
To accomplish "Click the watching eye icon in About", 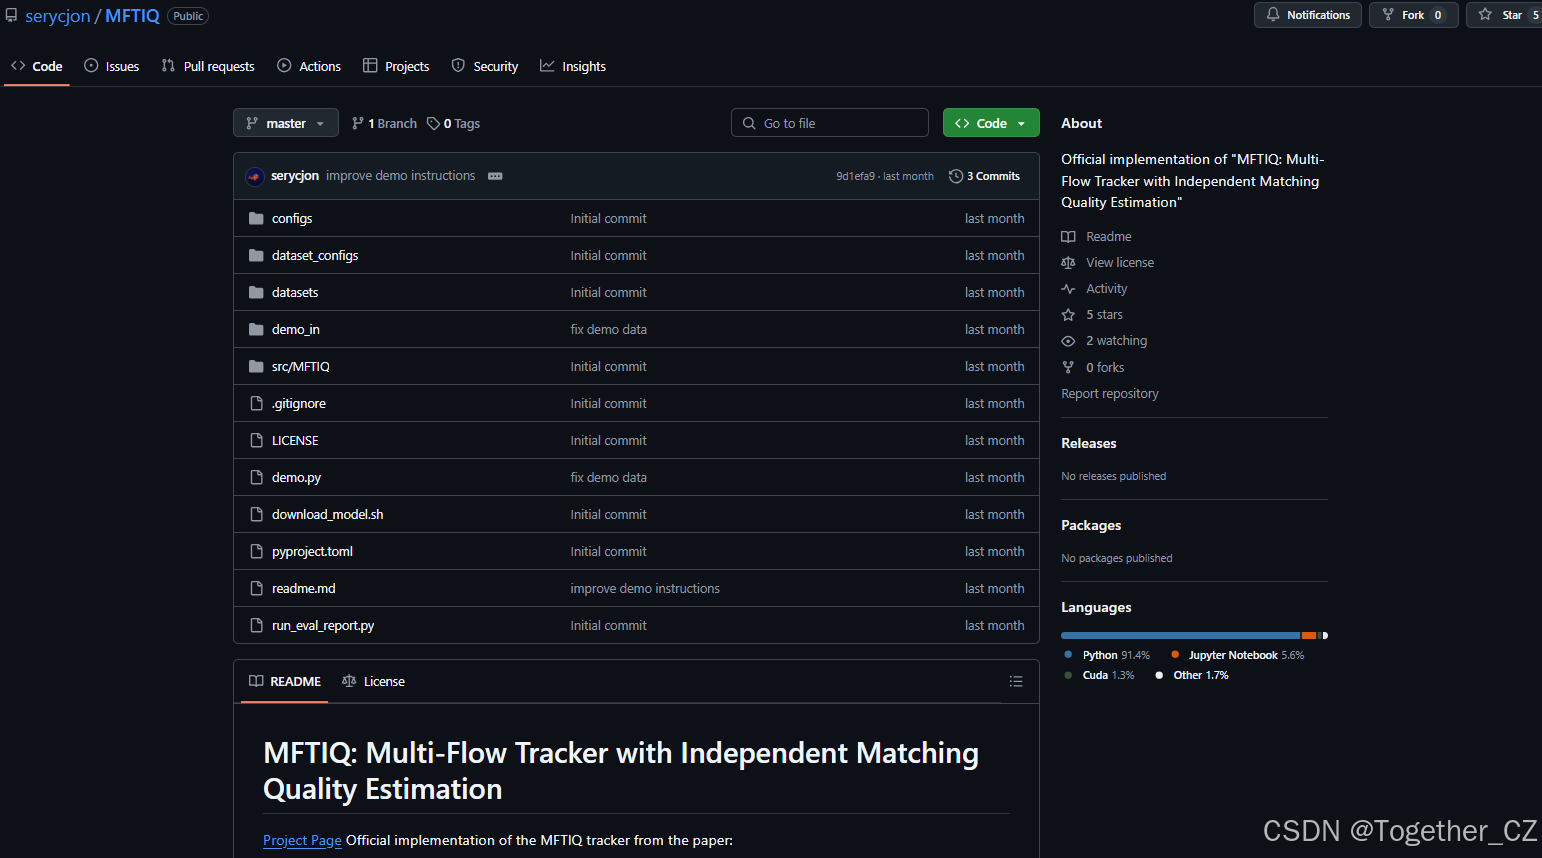I will 1068,340.
